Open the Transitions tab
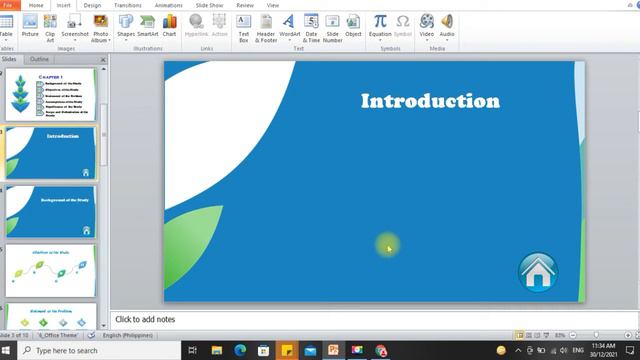This screenshot has width=640, height=360. pos(128,5)
